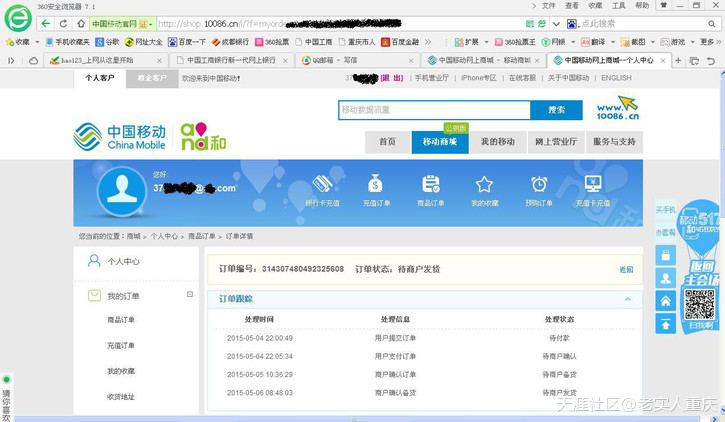Open the 充值卡充值 monitor icon
The image size is (725, 422).
(593, 184)
